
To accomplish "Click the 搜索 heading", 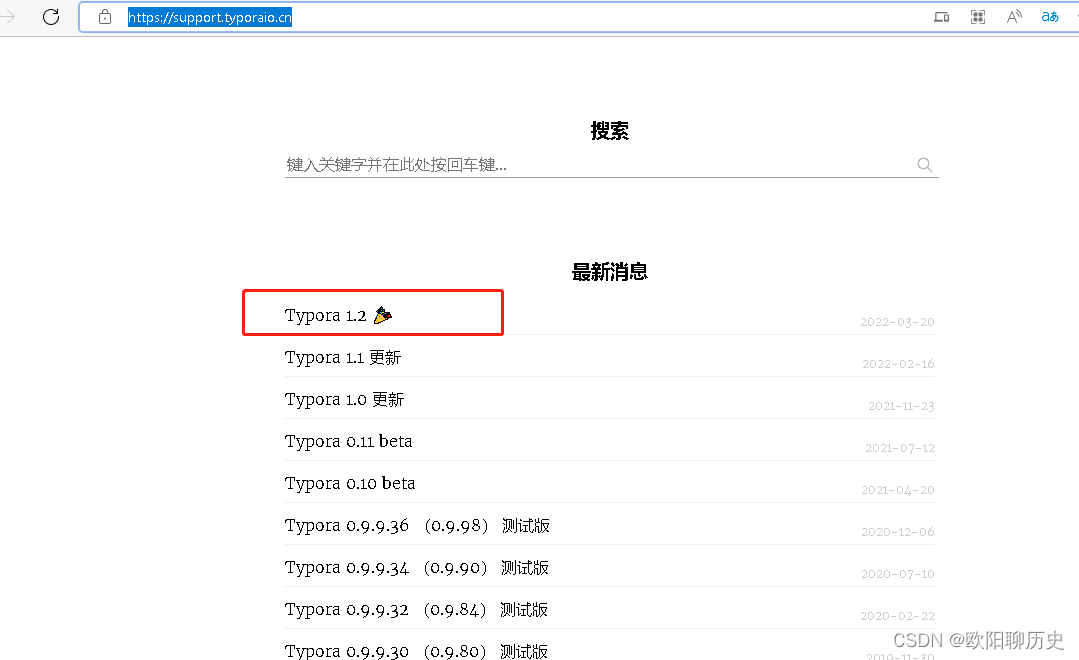I will click(610, 131).
